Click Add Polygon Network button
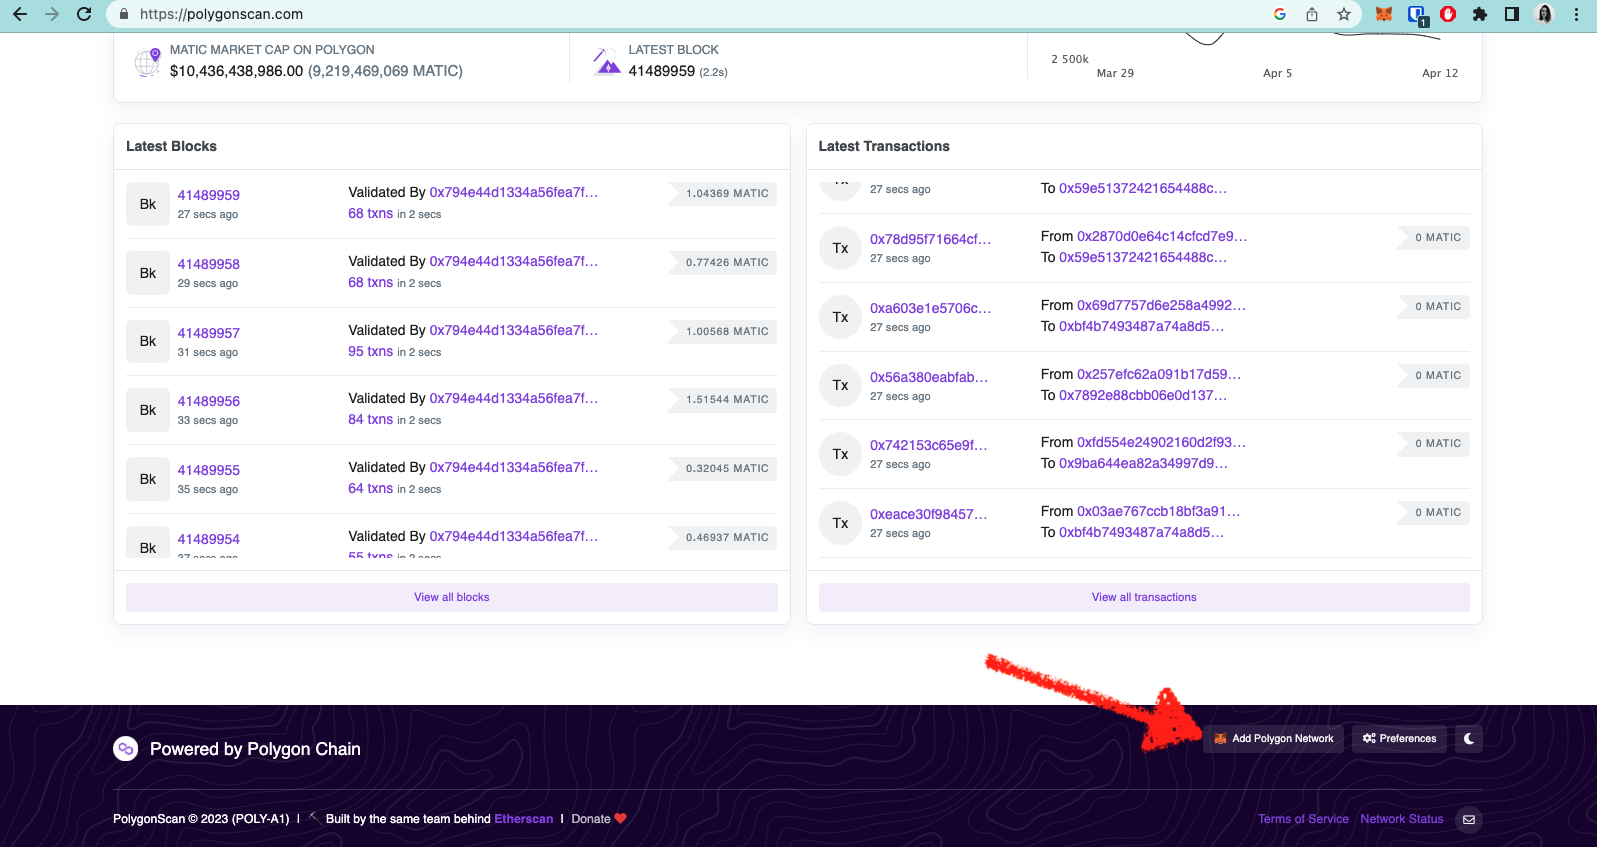The image size is (1597, 847). pyautogui.click(x=1274, y=739)
